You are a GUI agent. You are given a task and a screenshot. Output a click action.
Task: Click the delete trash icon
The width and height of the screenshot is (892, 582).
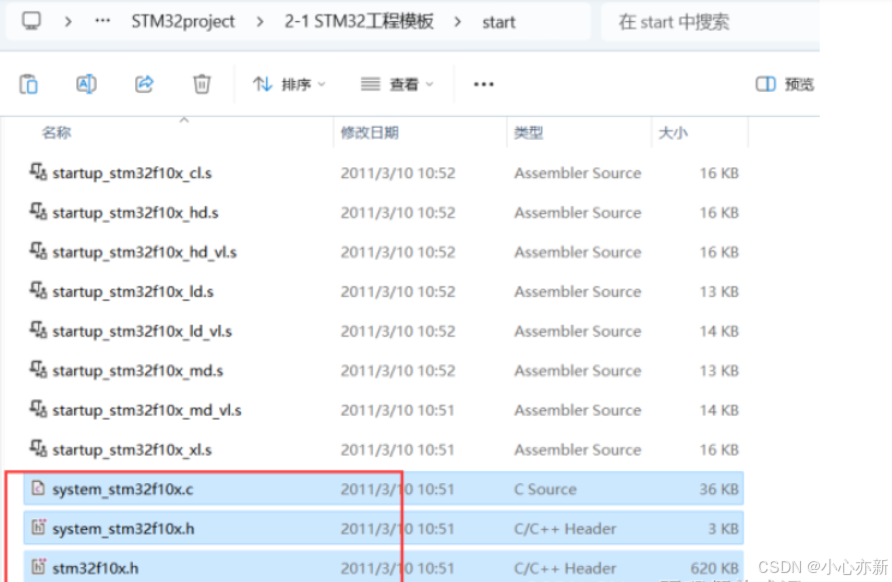(x=201, y=84)
